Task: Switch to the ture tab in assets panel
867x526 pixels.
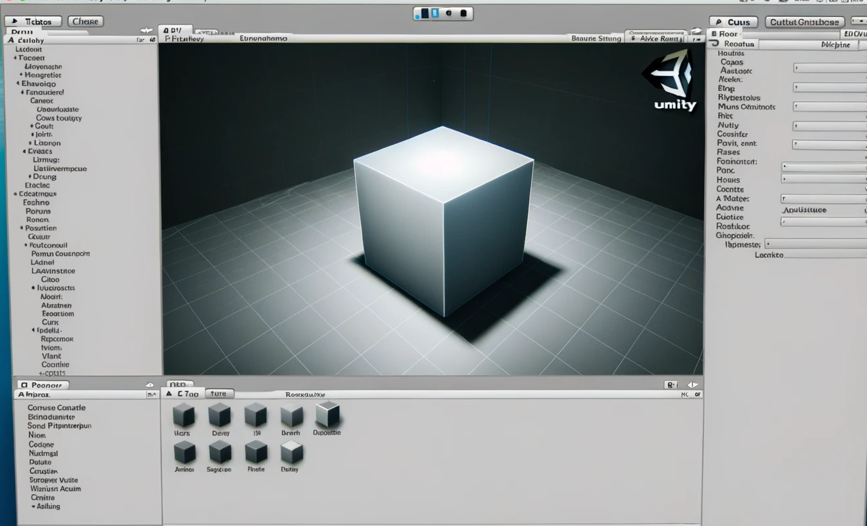Action: point(219,394)
